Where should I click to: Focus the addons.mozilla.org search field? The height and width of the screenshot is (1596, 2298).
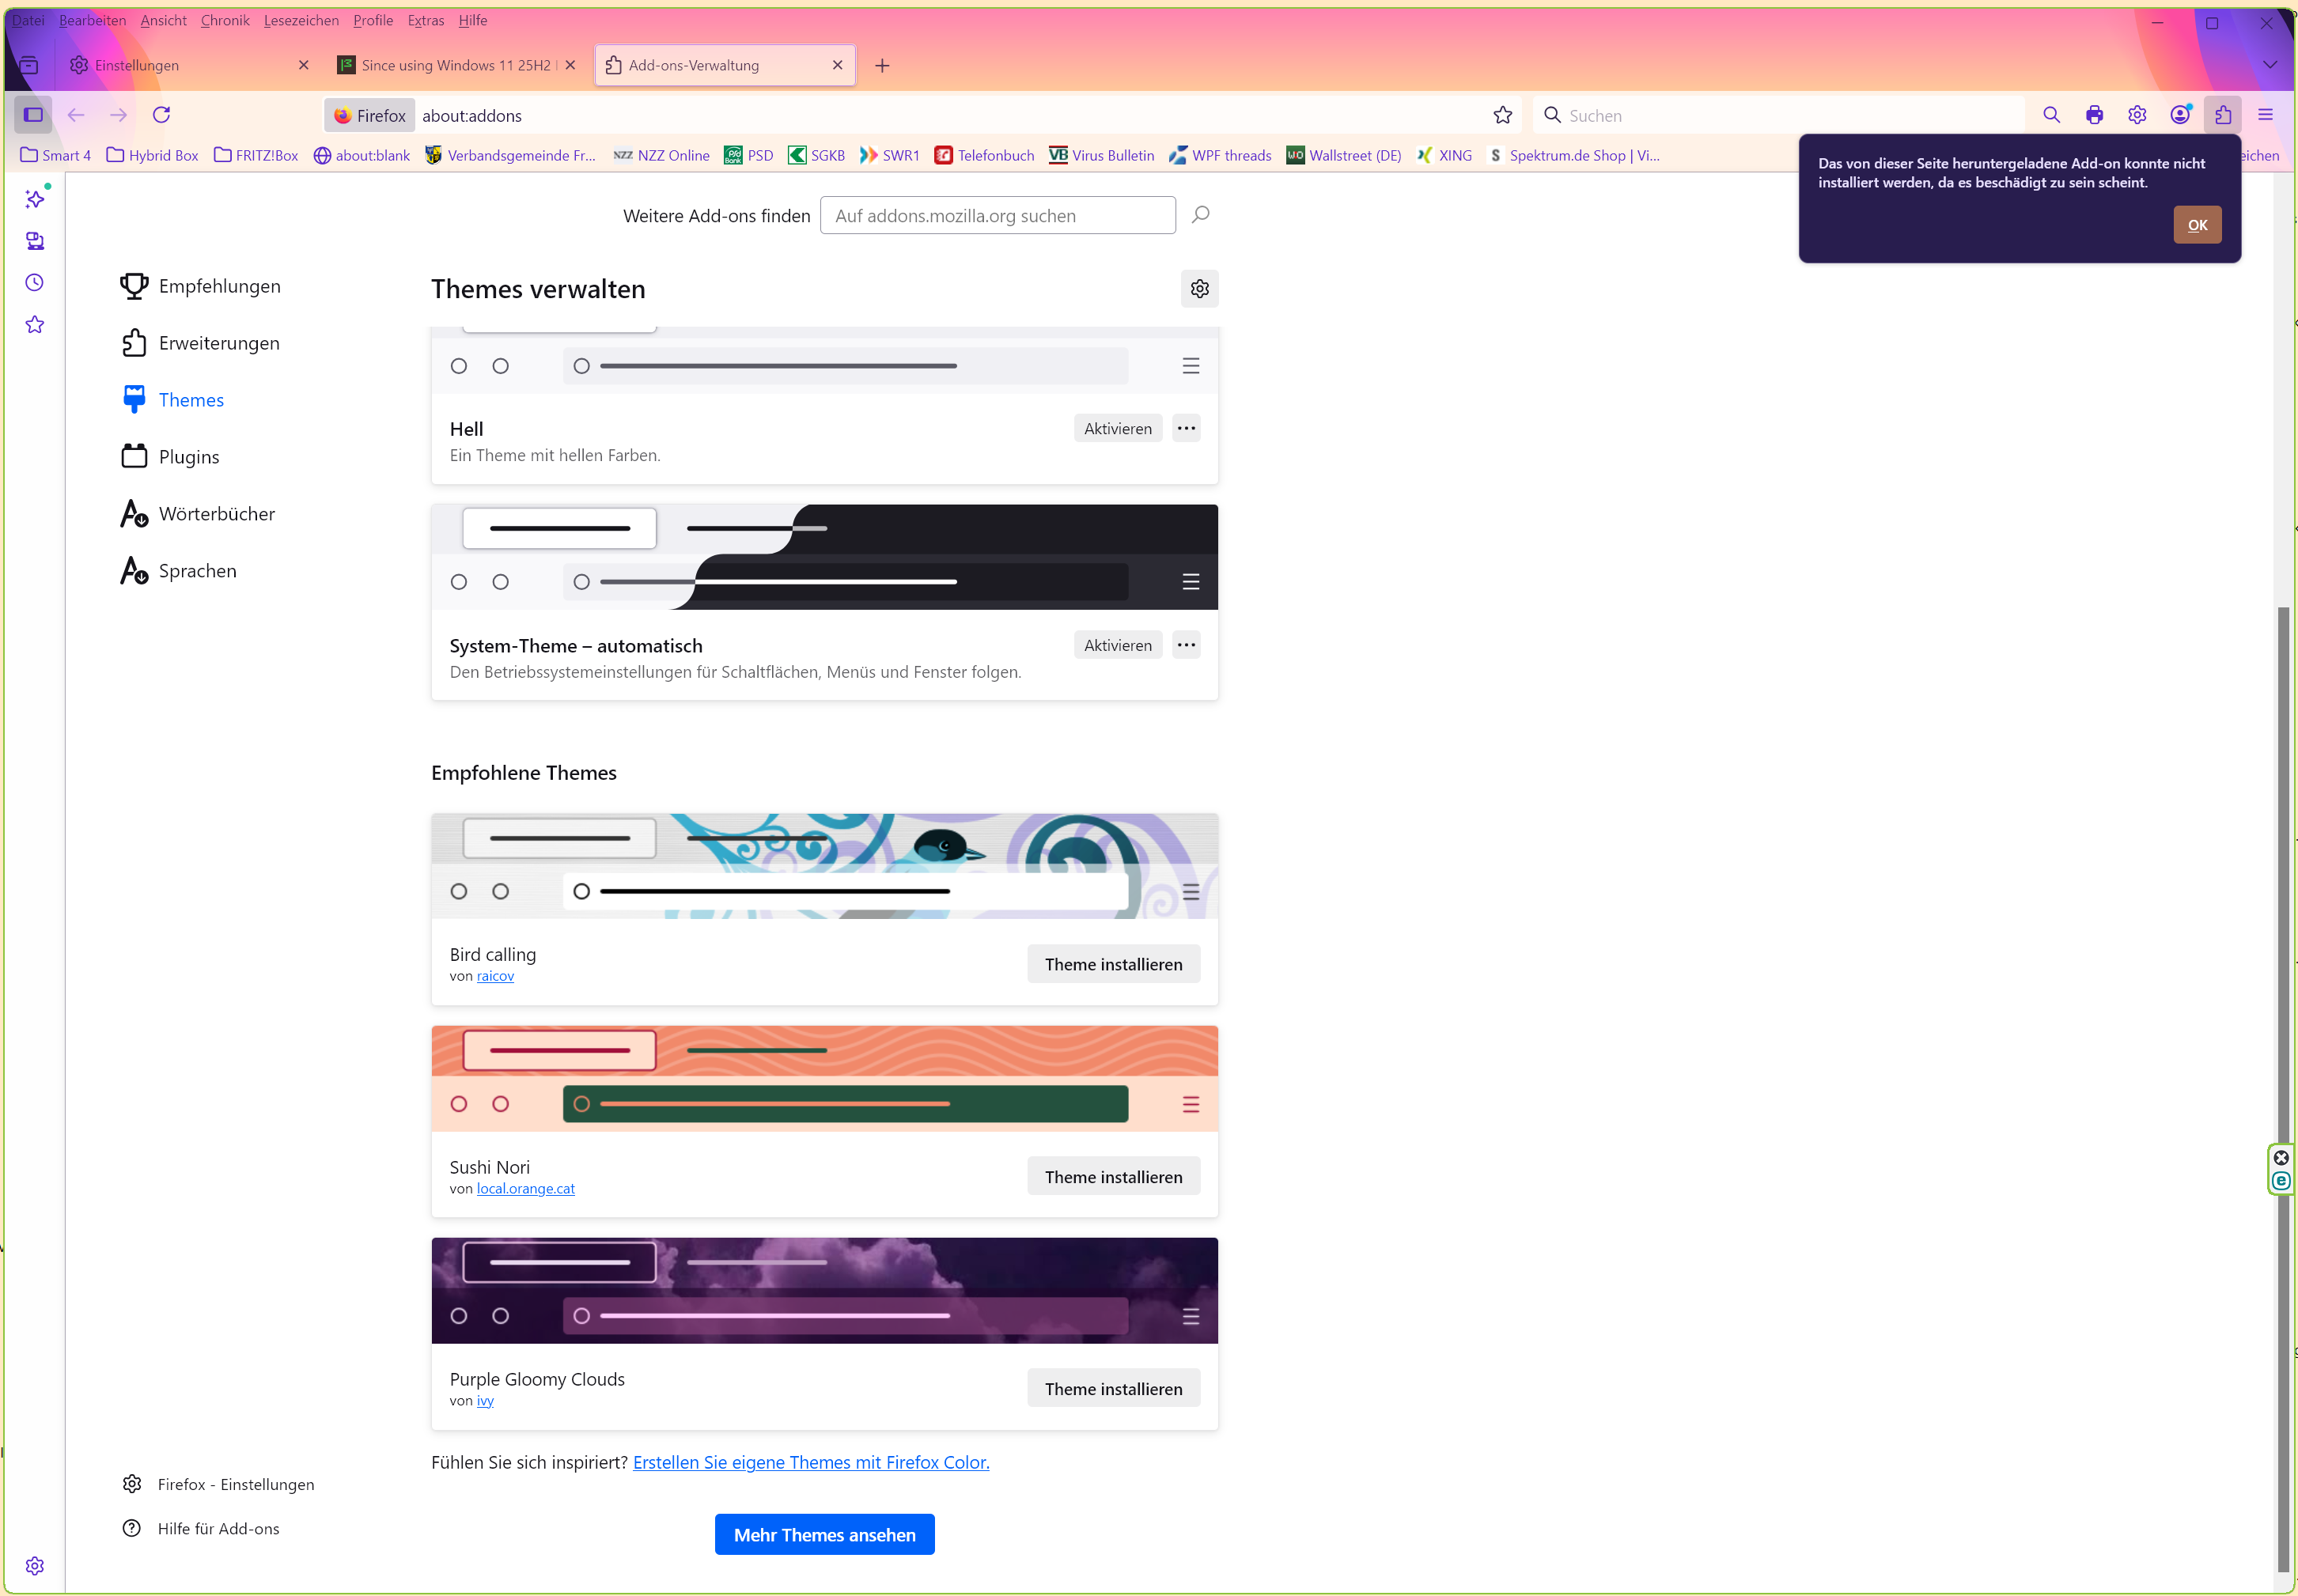pyautogui.click(x=997, y=216)
